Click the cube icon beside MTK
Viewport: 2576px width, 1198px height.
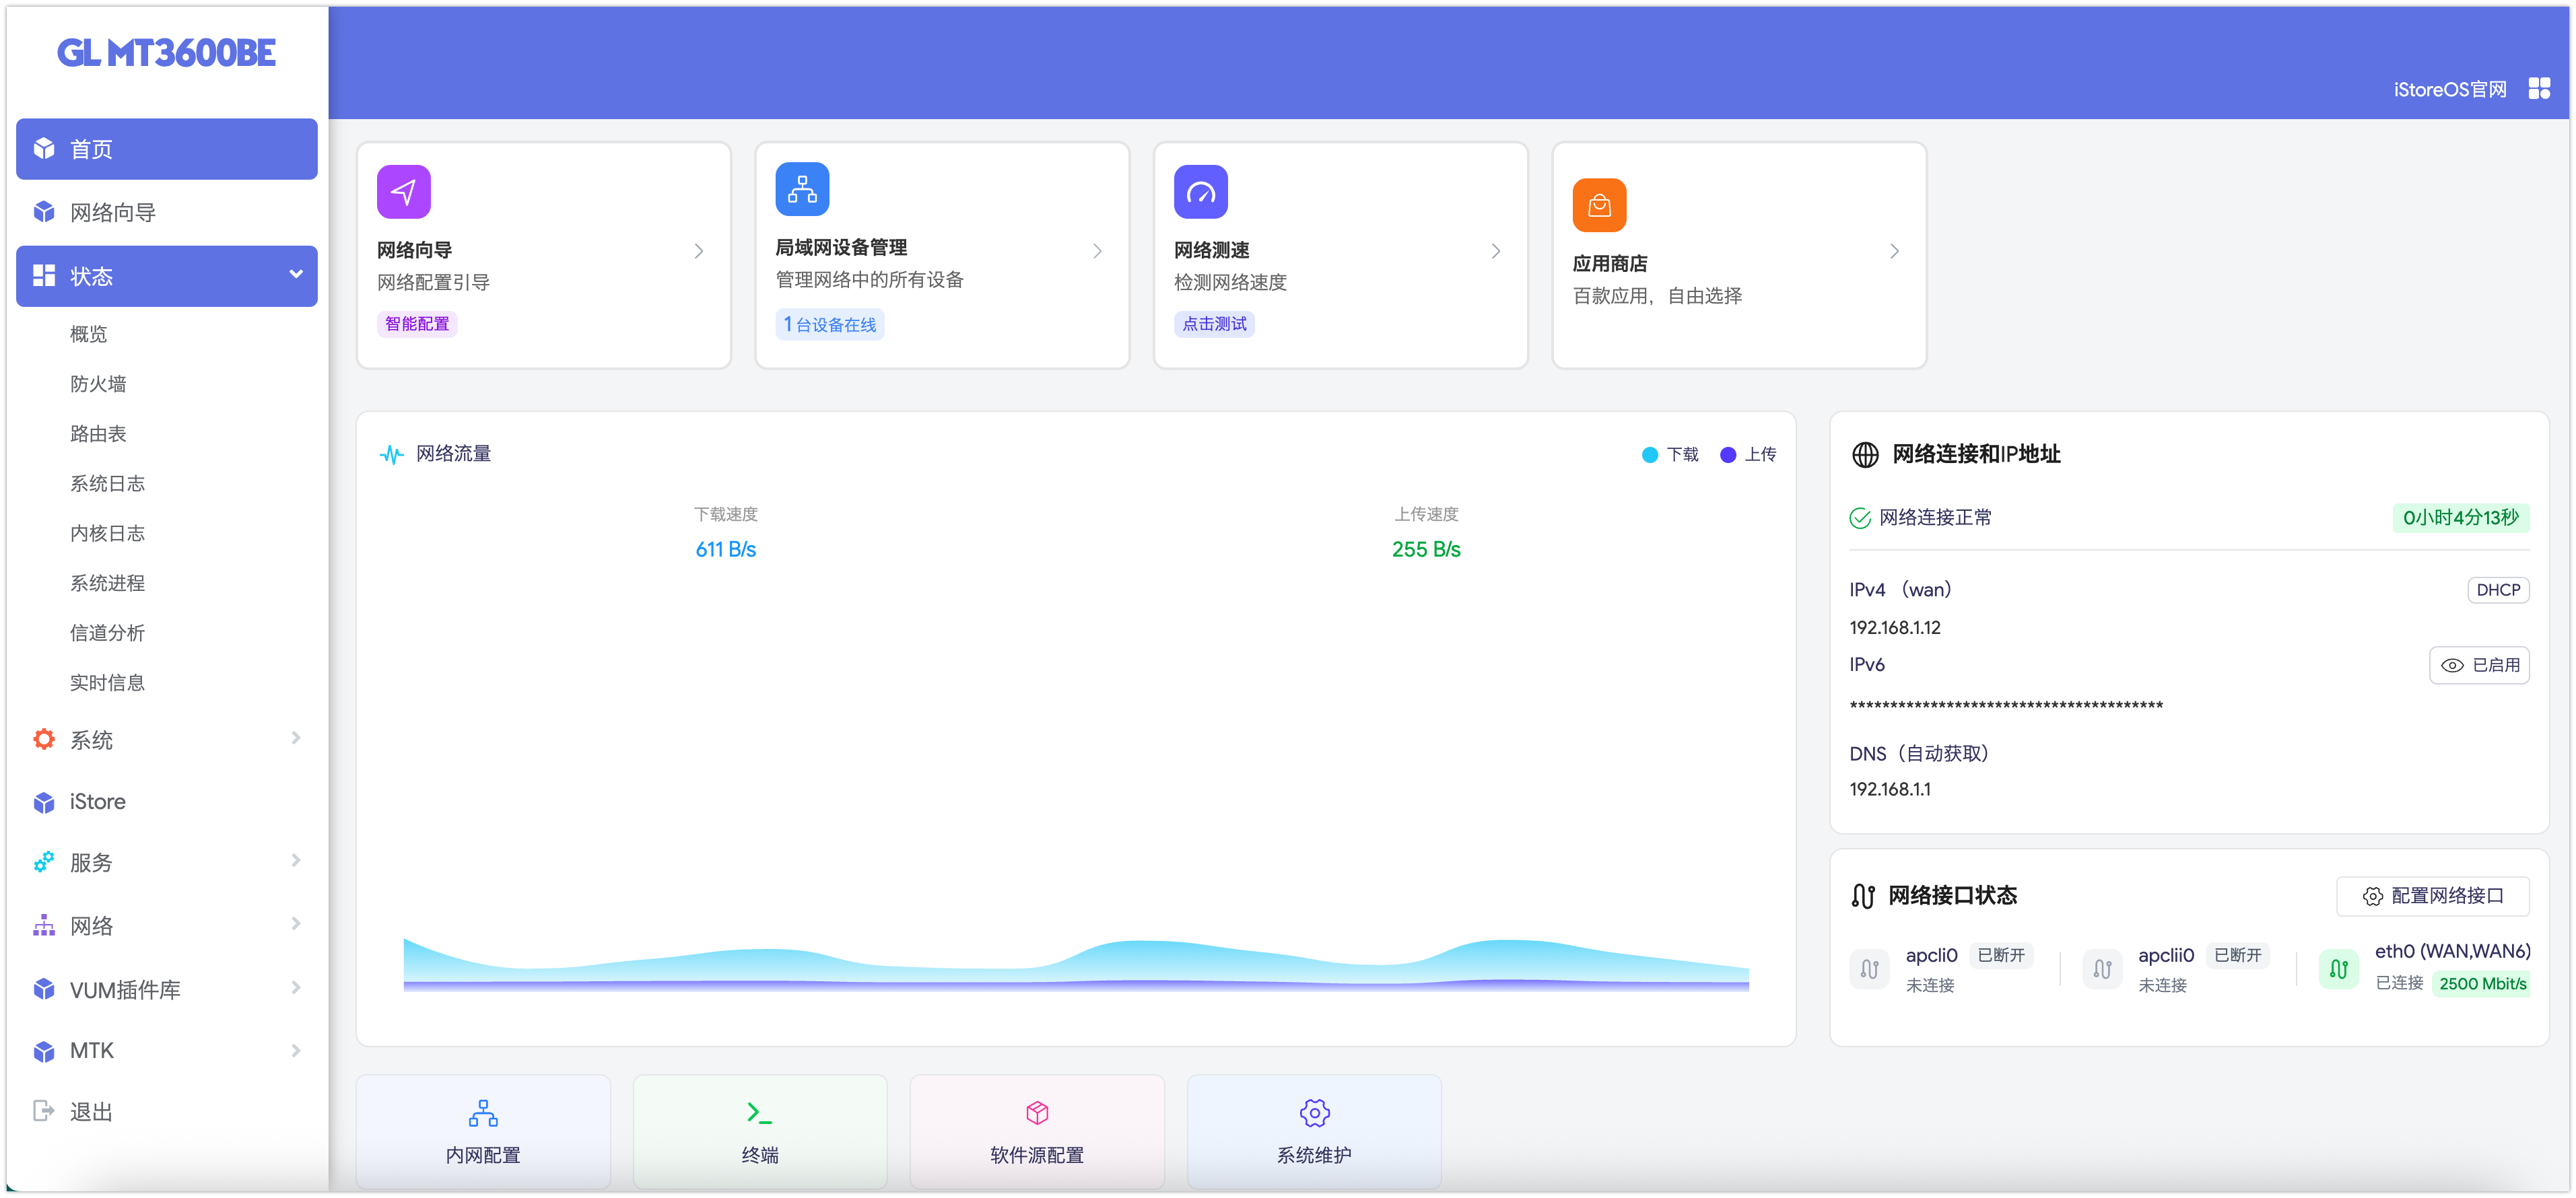44,1052
